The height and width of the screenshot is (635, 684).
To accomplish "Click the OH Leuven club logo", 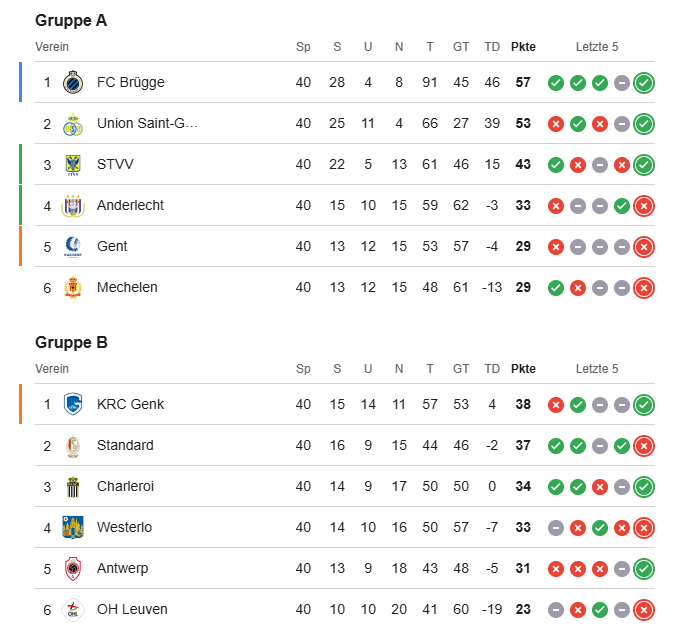I will coord(73,609).
